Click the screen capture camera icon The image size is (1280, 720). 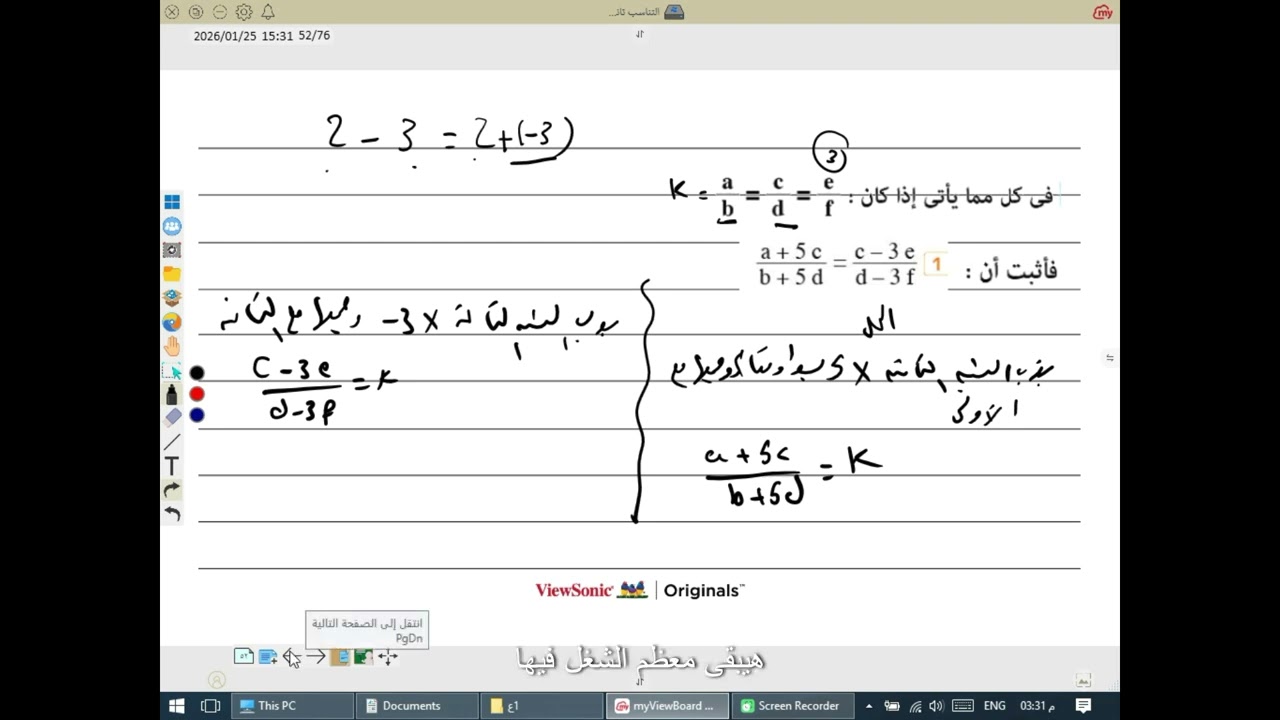[172, 250]
